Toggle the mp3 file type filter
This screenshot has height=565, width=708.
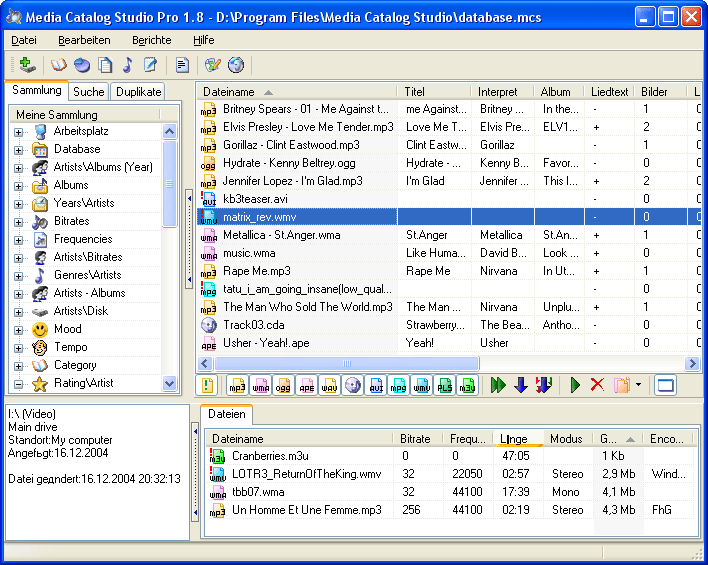coord(238,386)
